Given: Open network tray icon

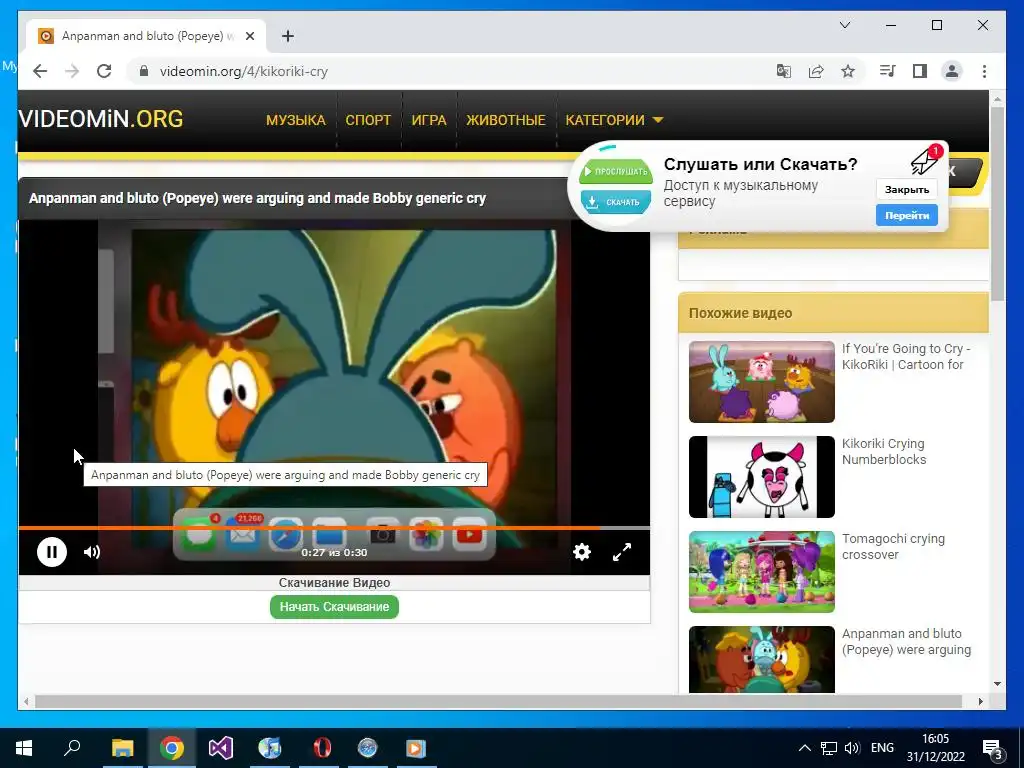Looking at the screenshot, I should pos(828,748).
